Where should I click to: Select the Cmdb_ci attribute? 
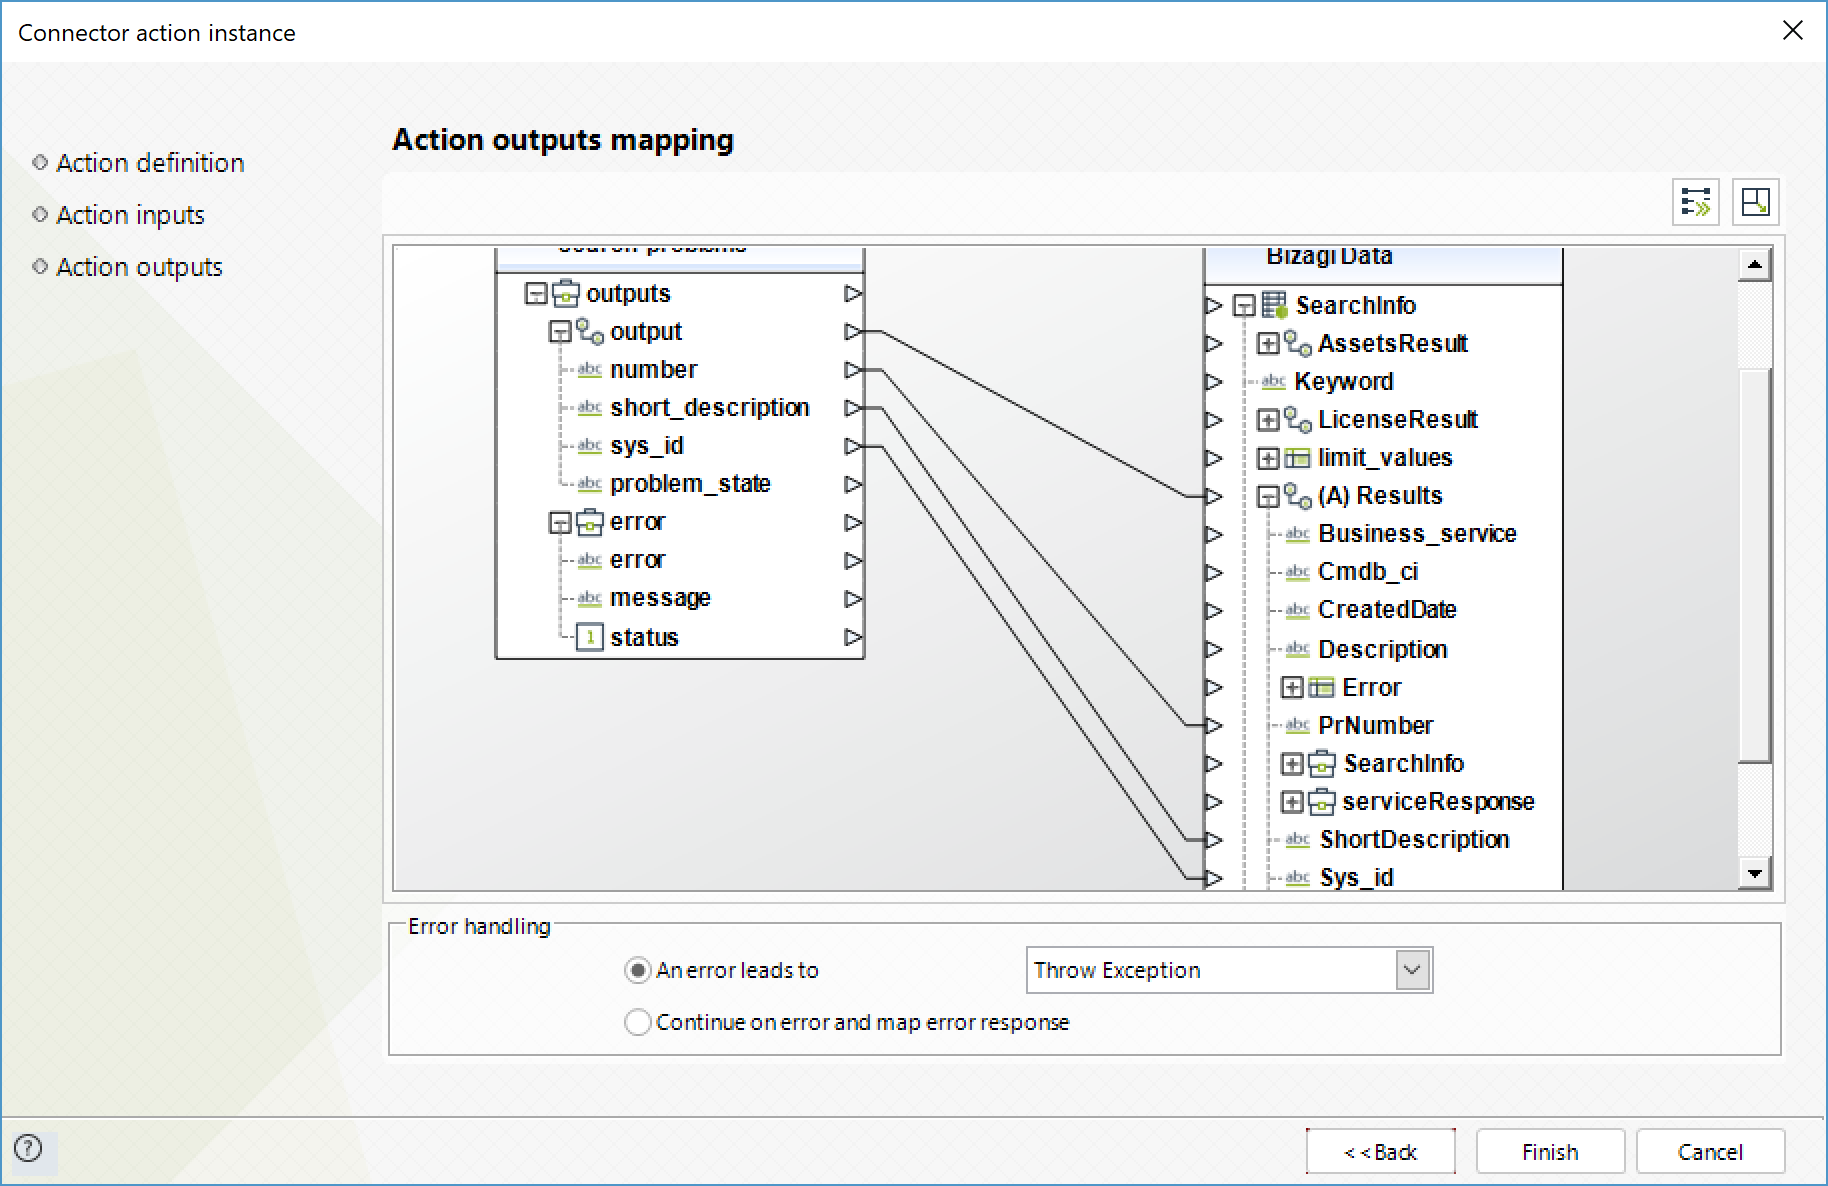point(1368,572)
